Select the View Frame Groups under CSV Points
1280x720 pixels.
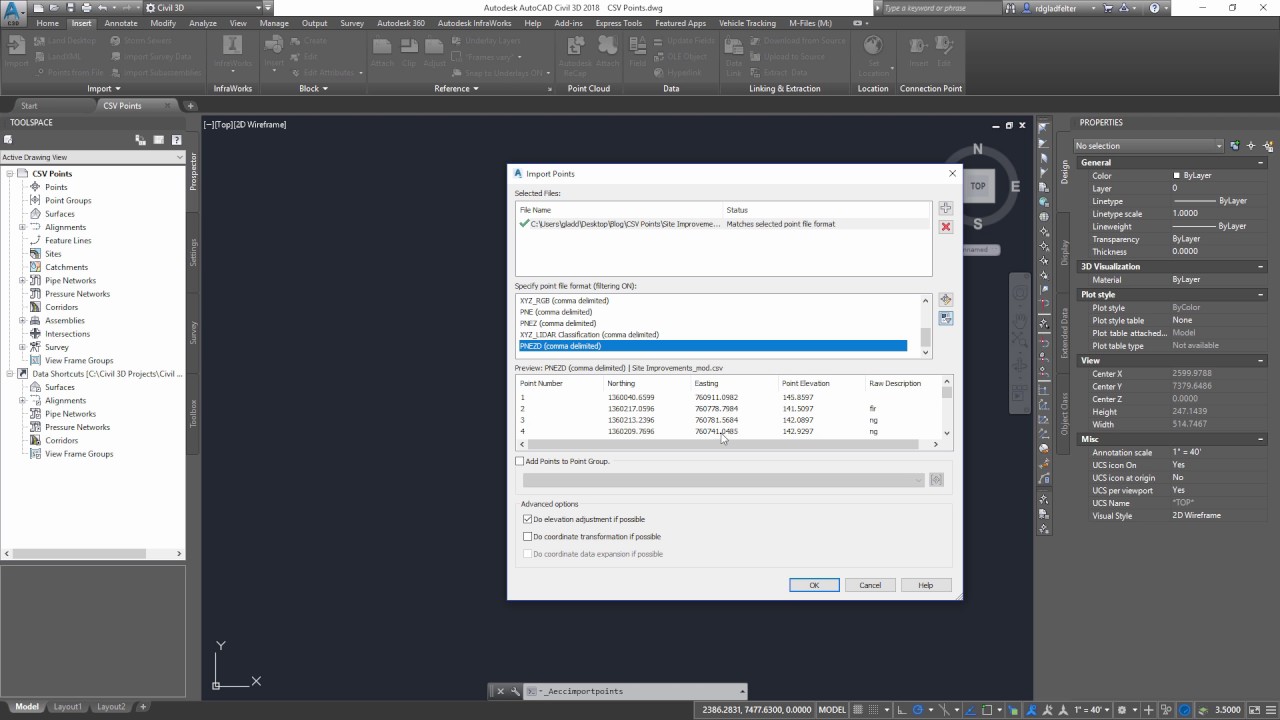(79, 361)
